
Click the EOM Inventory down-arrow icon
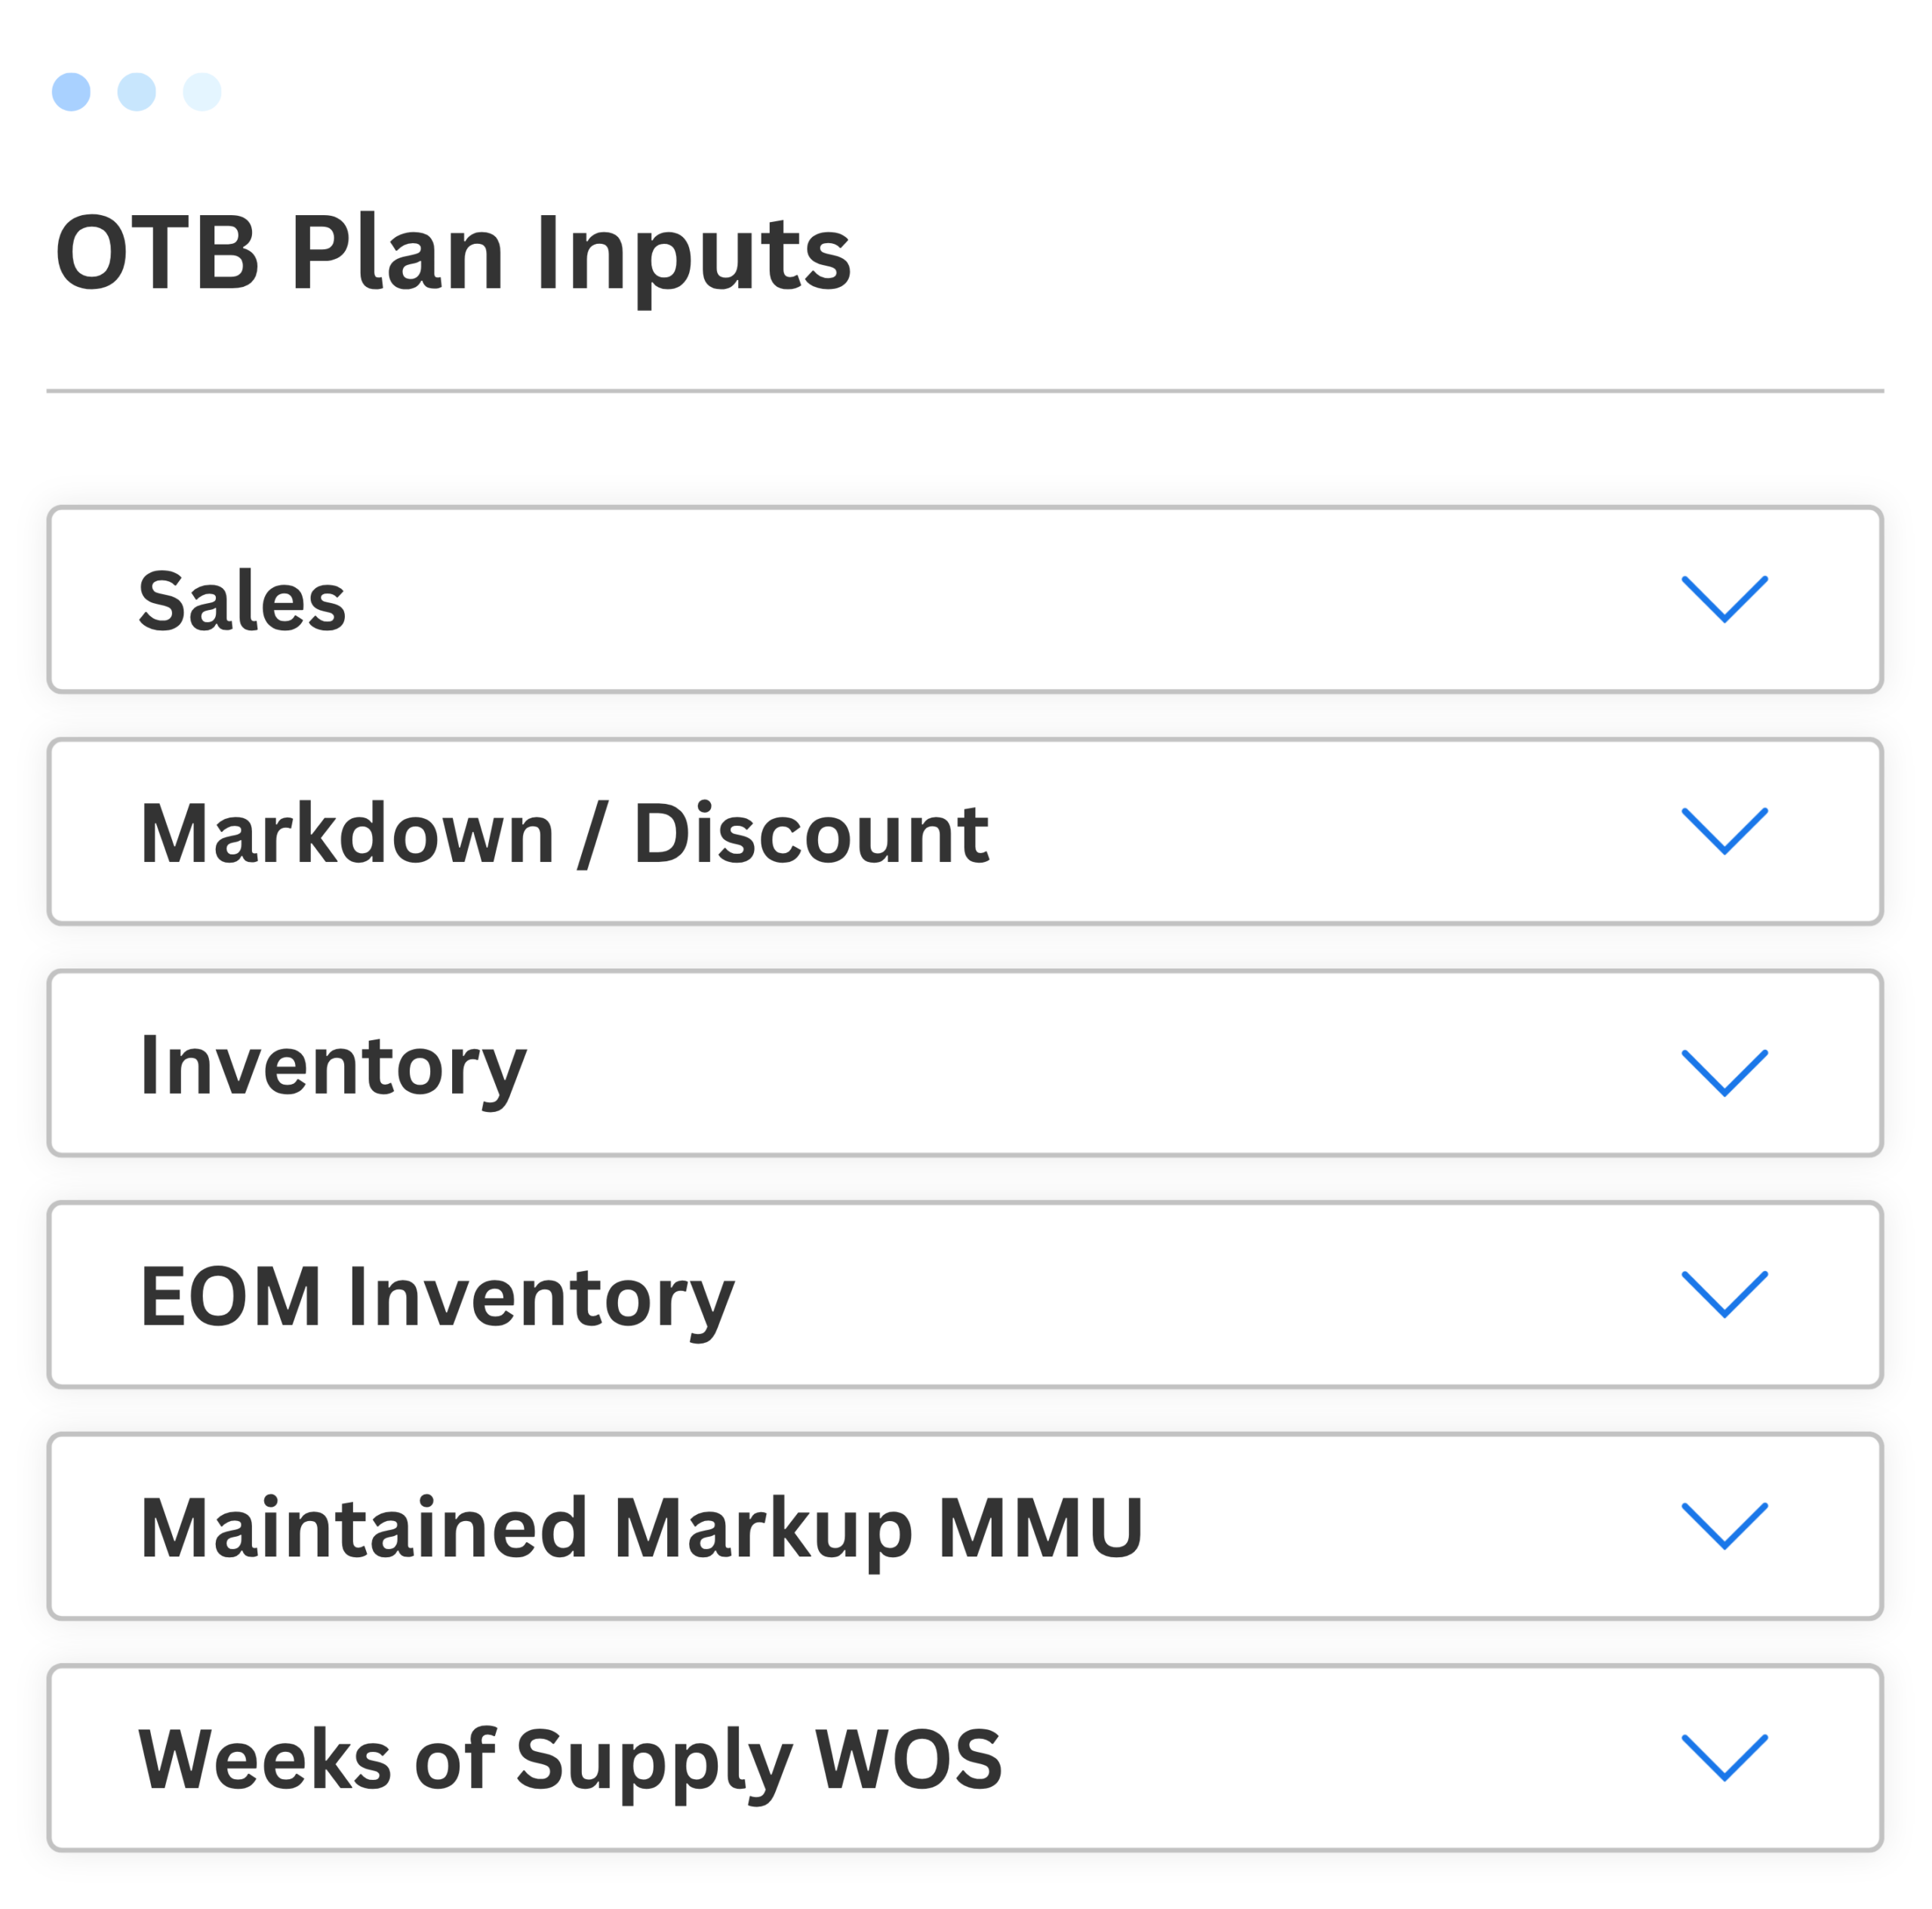click(x=1724, y=1294)
